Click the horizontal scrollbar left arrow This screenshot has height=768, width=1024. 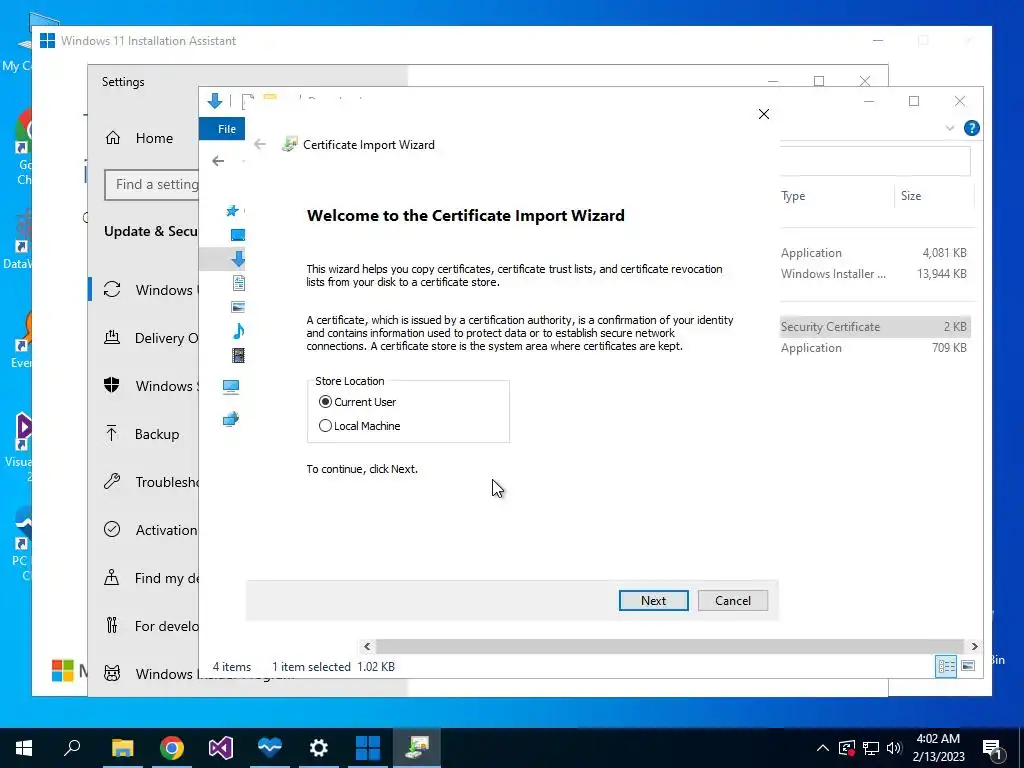pos(367,646)
